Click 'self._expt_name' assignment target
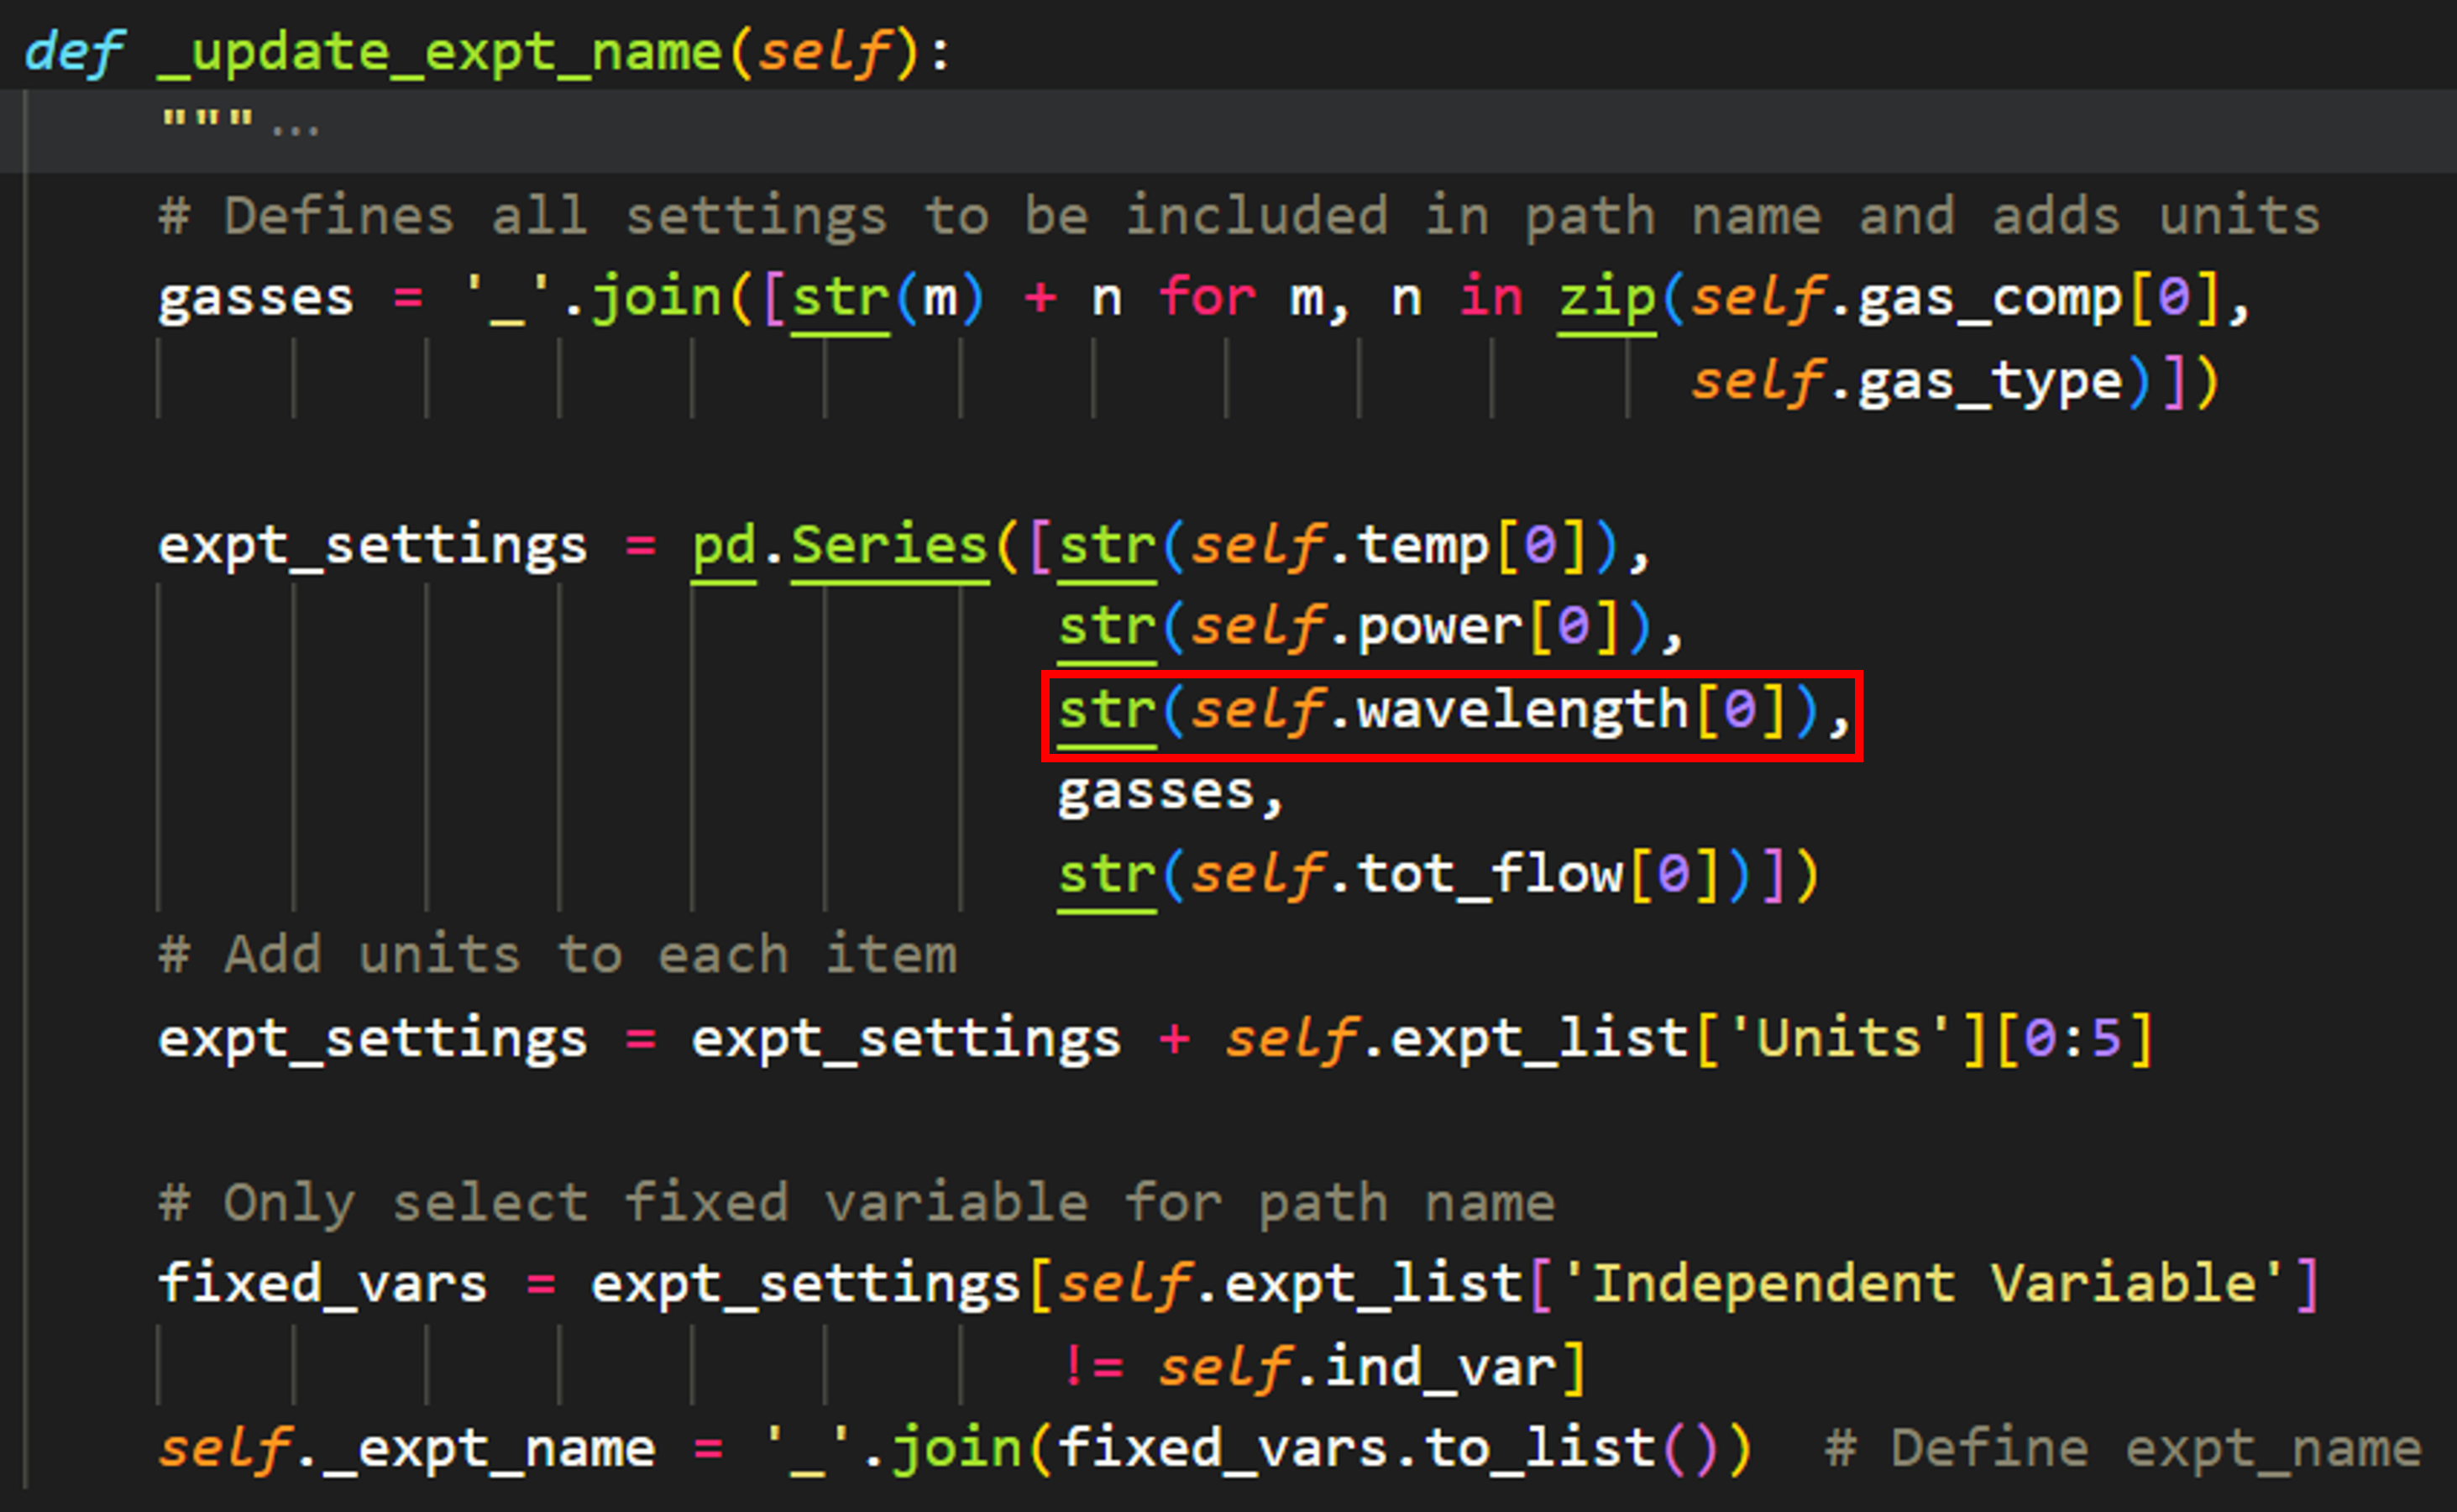2457x1512 pixels. click(x=407, y=1450)
